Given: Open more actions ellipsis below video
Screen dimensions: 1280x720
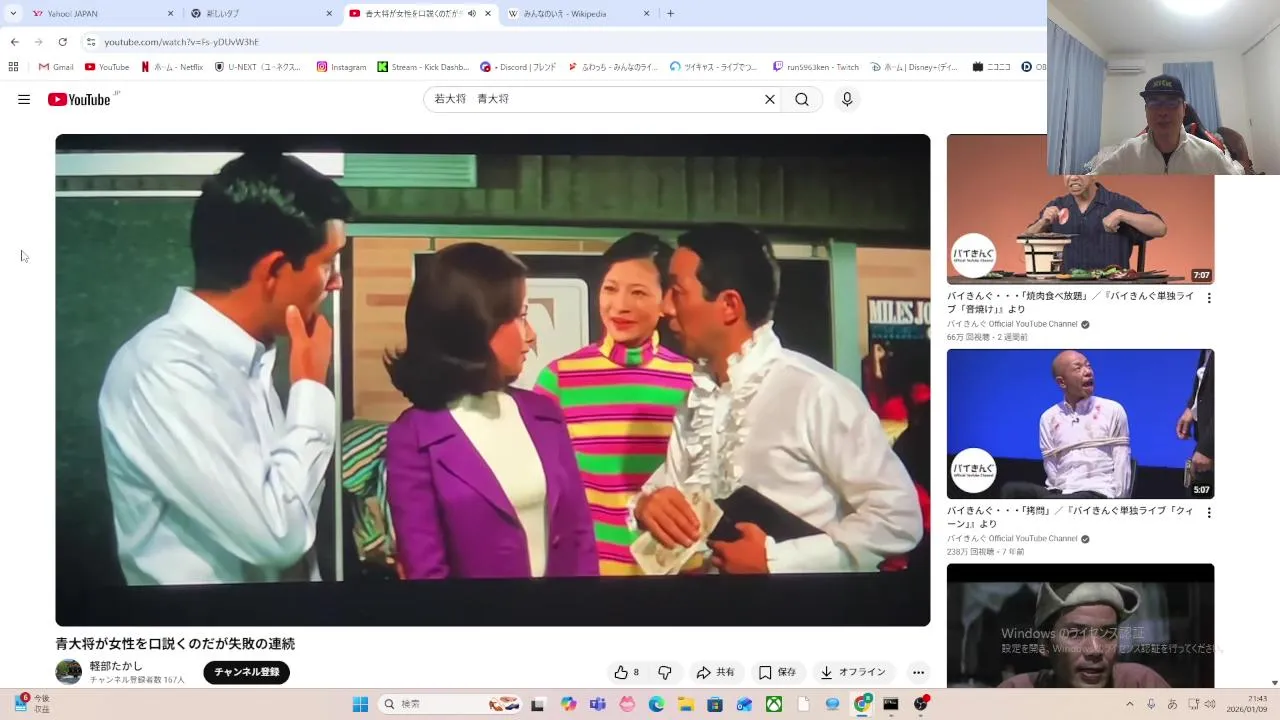Looking at the screenshot, I should tap(918, 672).
